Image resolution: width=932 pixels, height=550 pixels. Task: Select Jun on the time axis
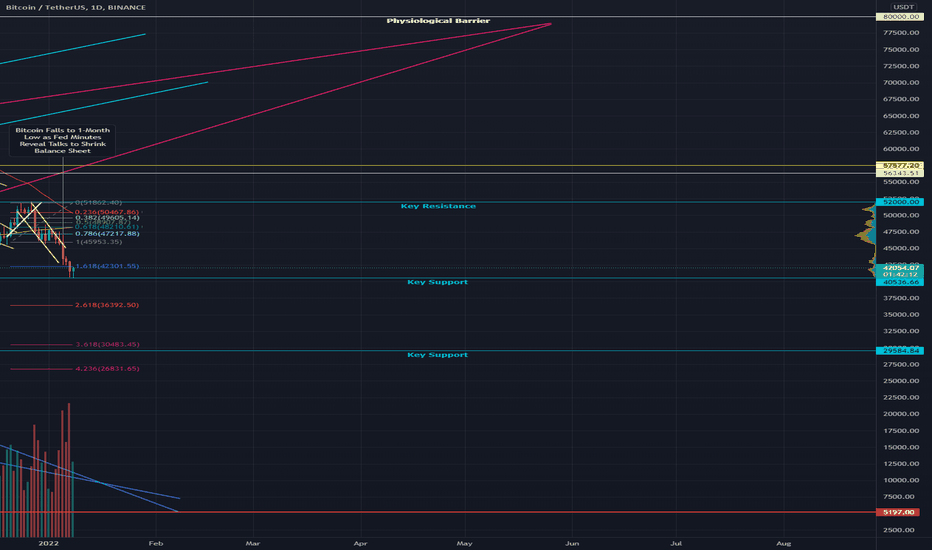click(572, 543)
